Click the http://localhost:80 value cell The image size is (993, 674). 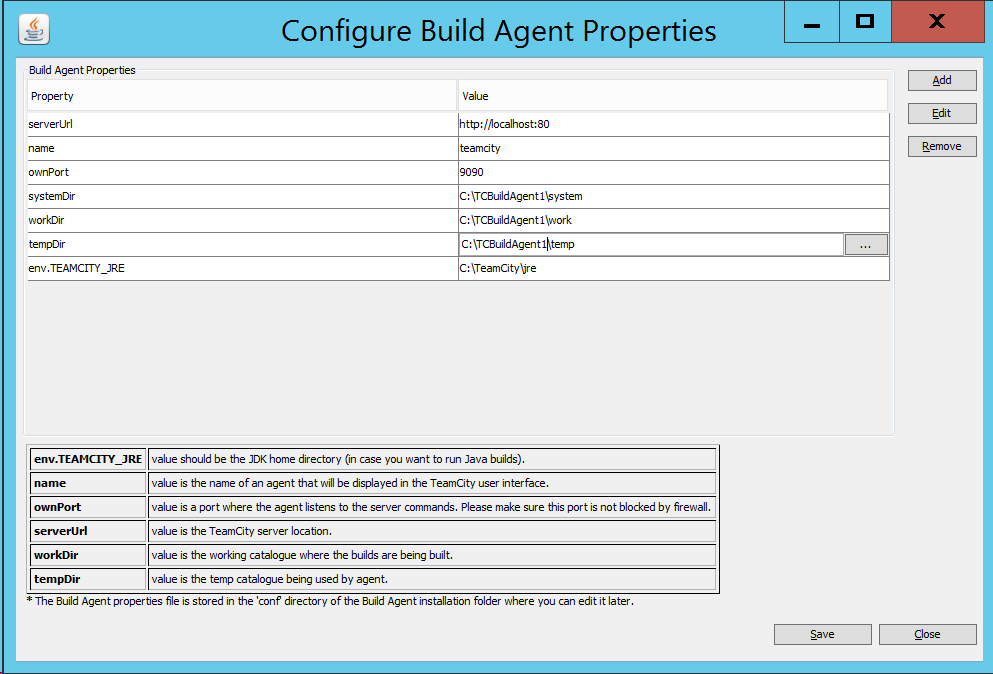674,124
